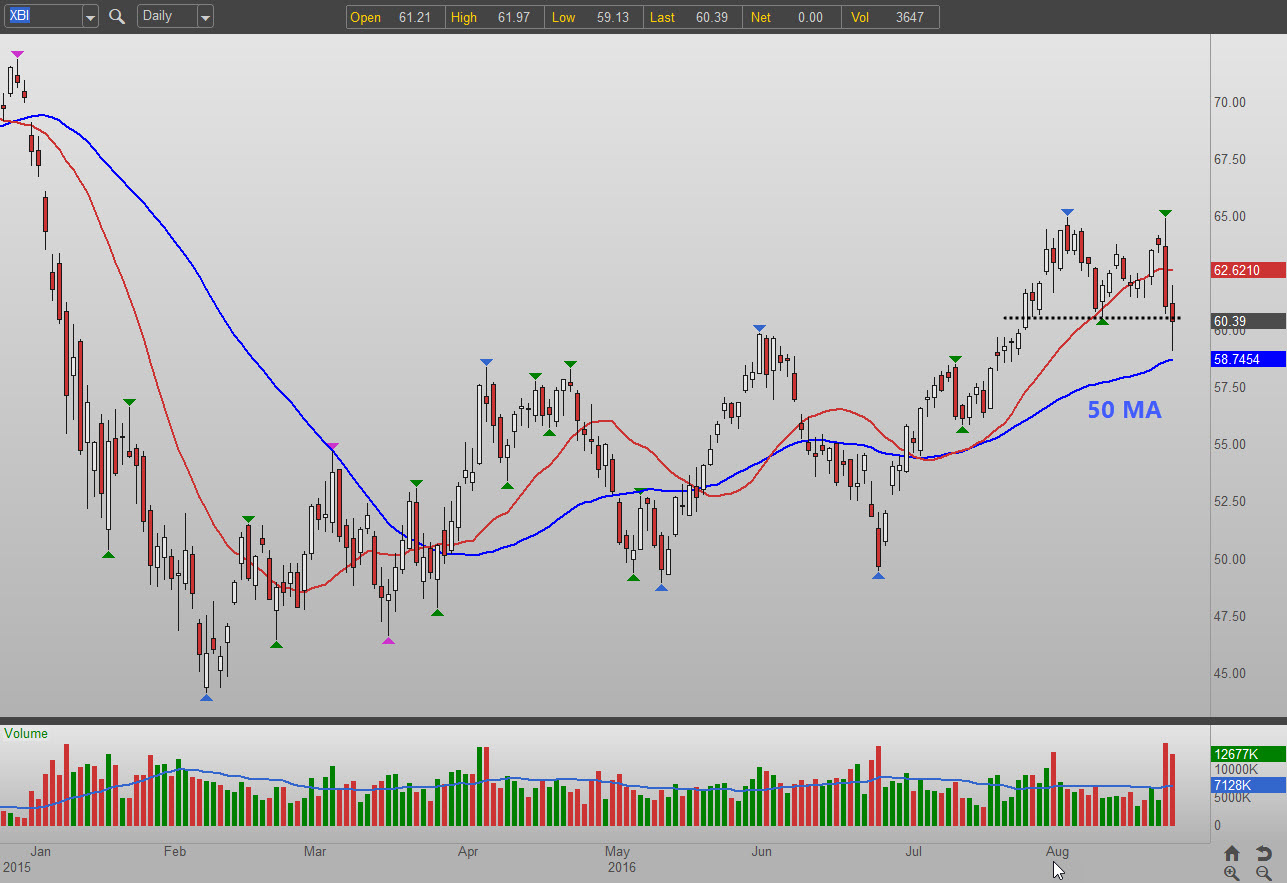Zoom in with the plus magnifier icon
Screen dimensions: 1287x883
1232,873
